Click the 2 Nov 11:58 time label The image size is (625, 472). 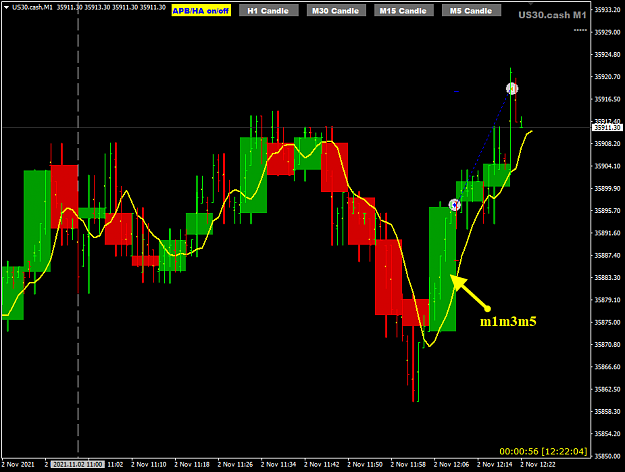pos(408,464)
